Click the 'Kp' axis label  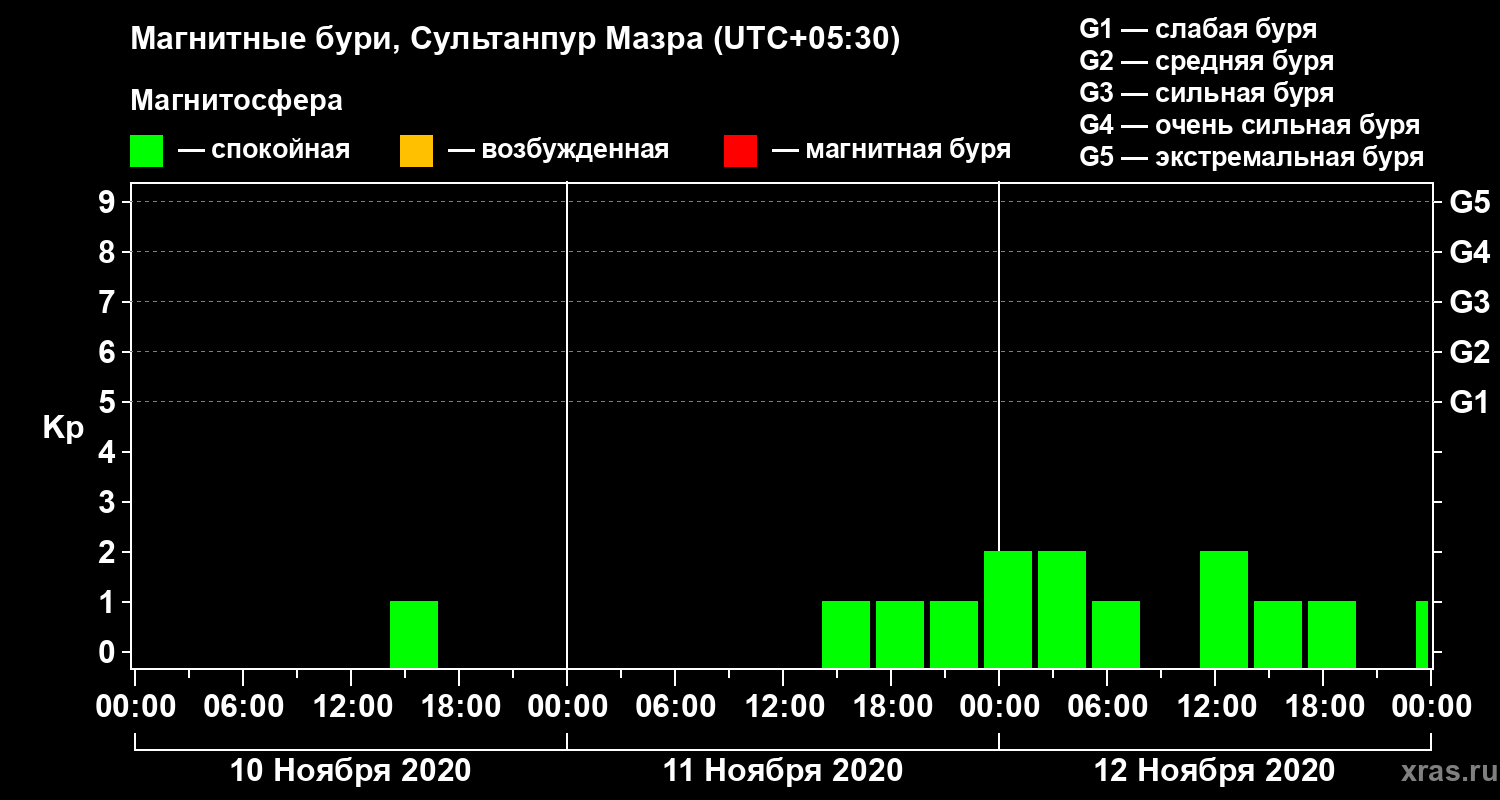[x=63, y=428]
